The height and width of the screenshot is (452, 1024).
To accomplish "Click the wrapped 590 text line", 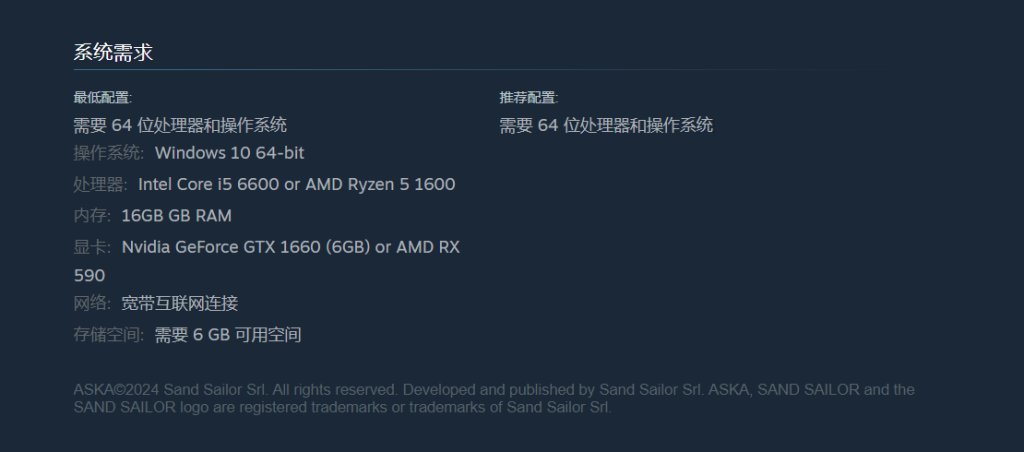I will click(x=89, y=276).
